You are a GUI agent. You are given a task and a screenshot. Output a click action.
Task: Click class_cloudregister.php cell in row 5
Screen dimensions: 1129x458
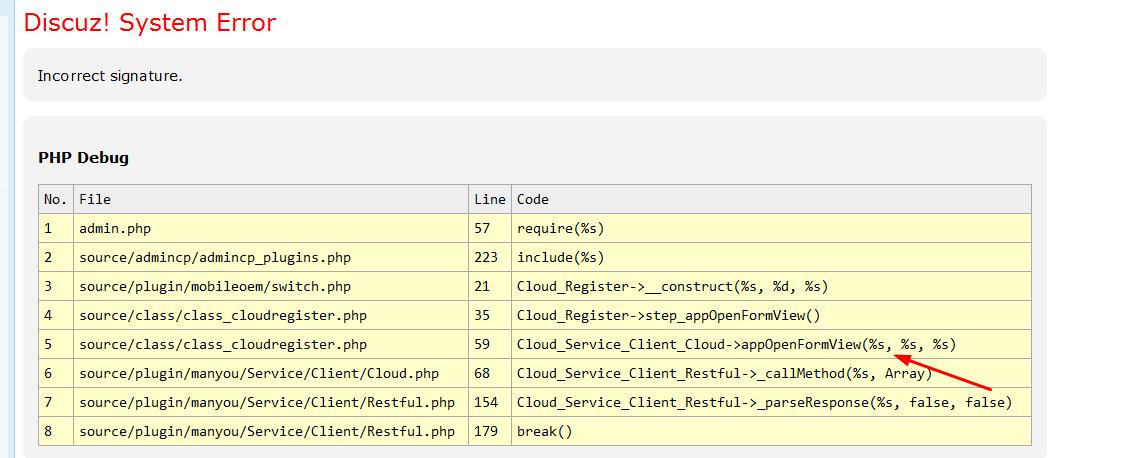point(271,344)
